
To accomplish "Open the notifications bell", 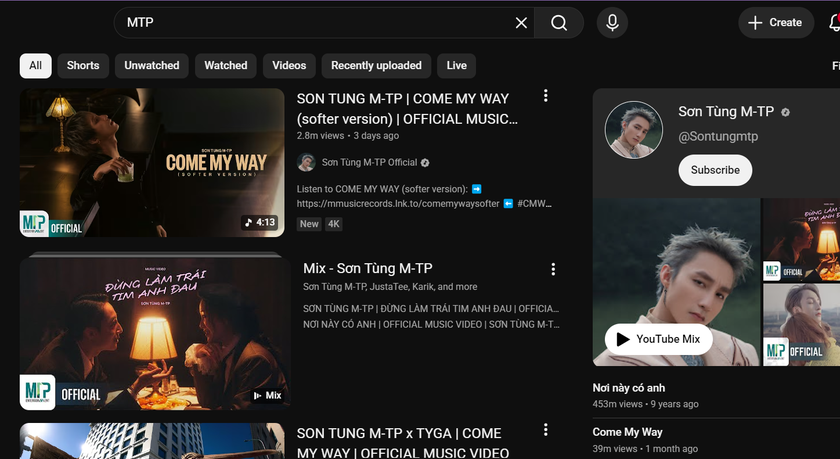I will coord(834,22).
